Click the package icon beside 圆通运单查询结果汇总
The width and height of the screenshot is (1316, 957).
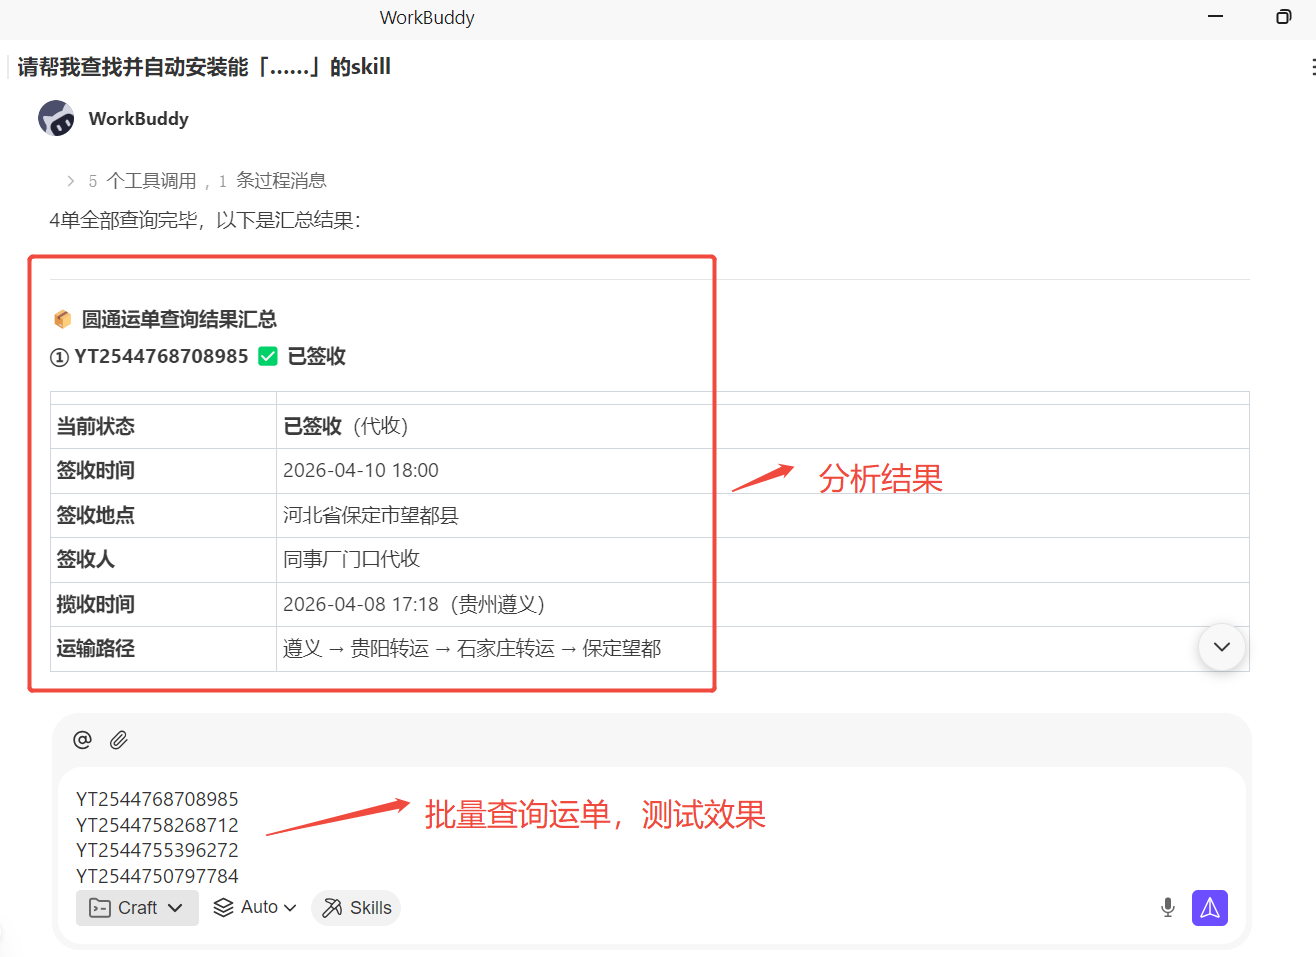click(x=62, y=319)
